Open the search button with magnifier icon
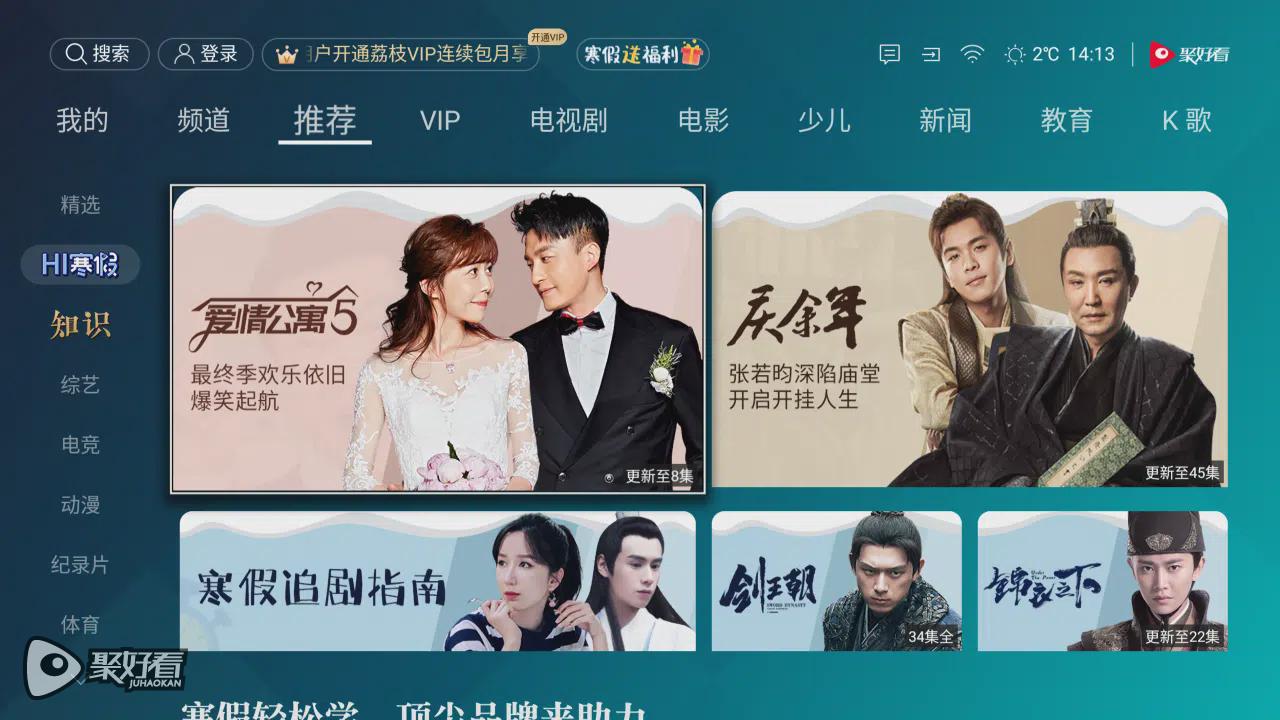 tap(99, 54)
